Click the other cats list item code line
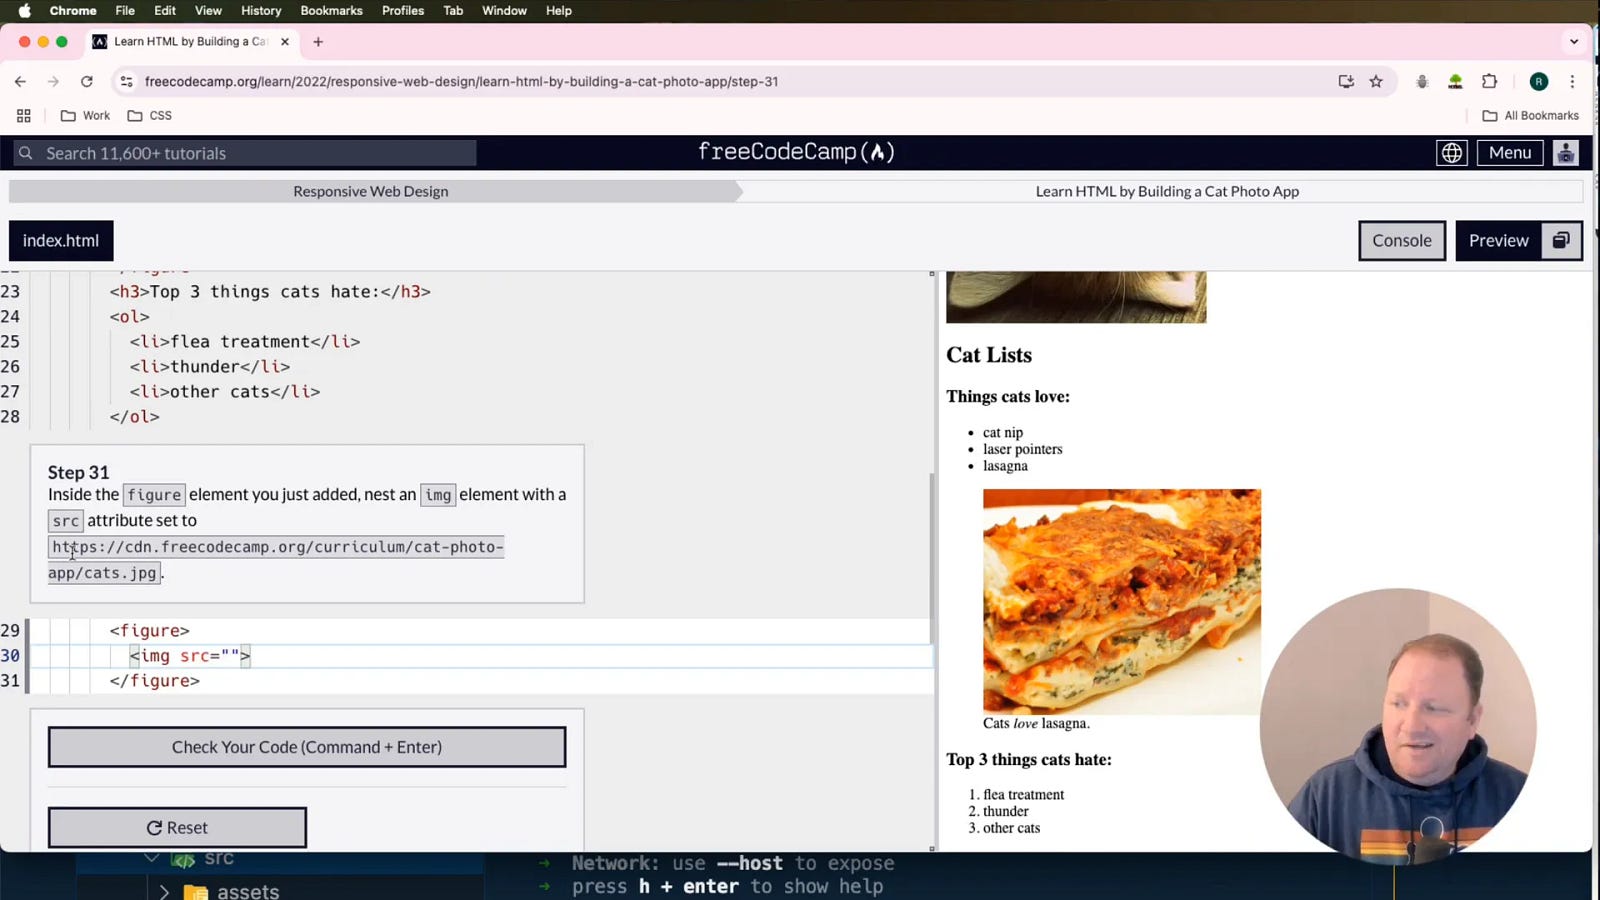The height and width of the screenshot is (900, 1600). (x=225, y=392)
